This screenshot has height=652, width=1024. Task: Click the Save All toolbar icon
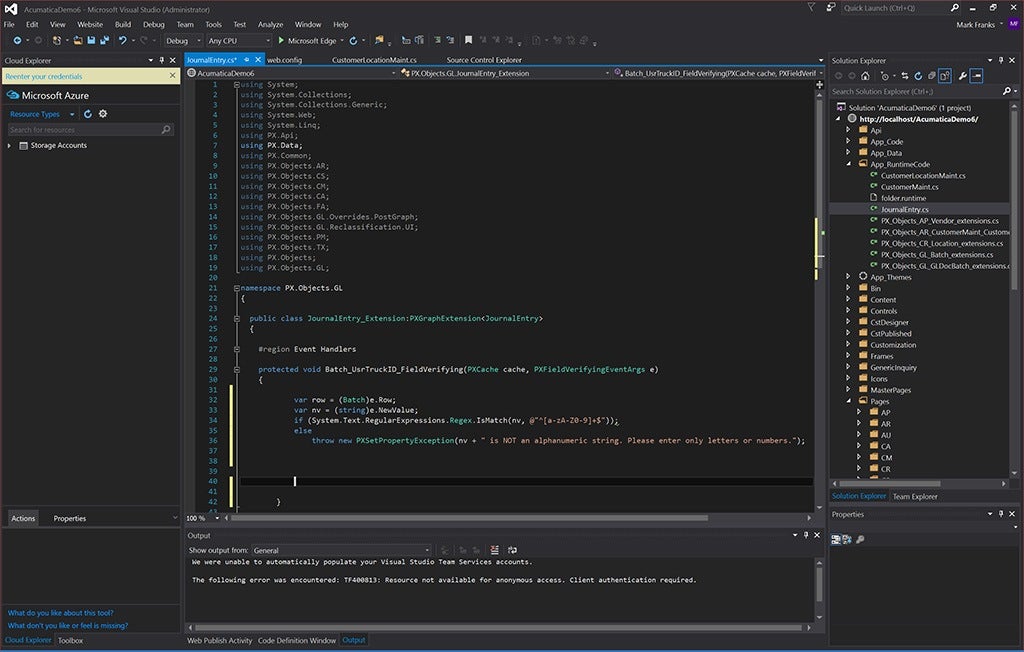(104, 41)
